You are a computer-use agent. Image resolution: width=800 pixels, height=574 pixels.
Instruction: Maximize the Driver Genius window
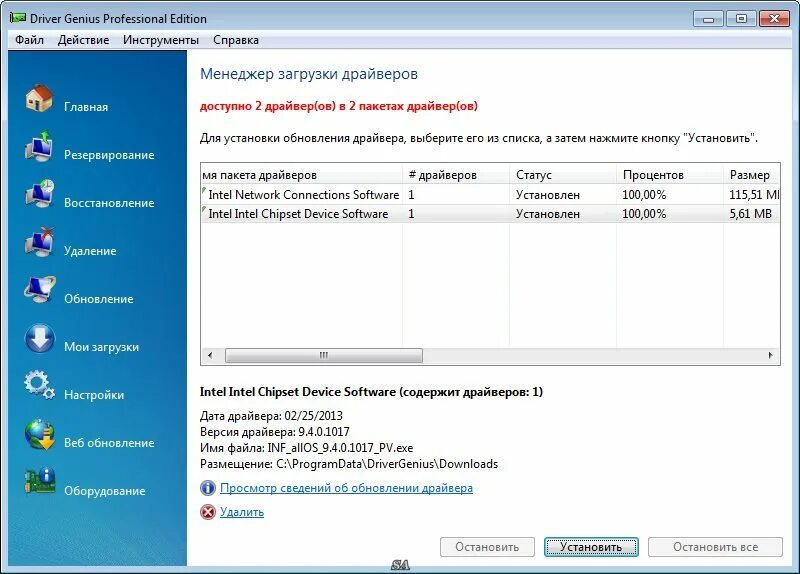coord(741,19)
